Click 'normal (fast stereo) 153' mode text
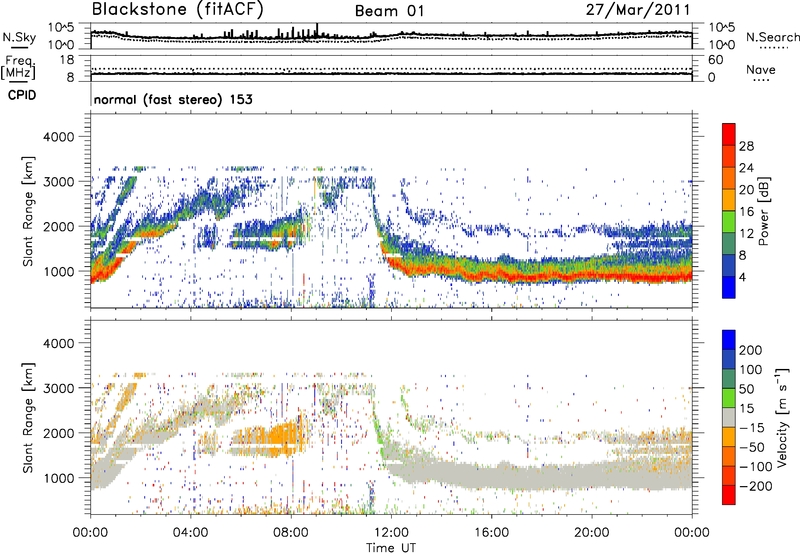 coord(173,99)
